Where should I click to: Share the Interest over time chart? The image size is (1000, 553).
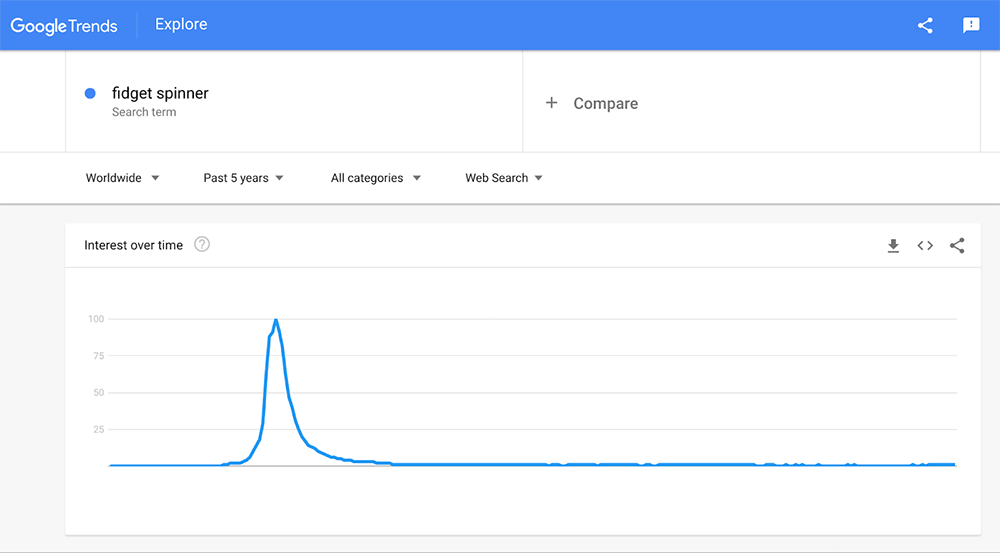click(957, 246)
